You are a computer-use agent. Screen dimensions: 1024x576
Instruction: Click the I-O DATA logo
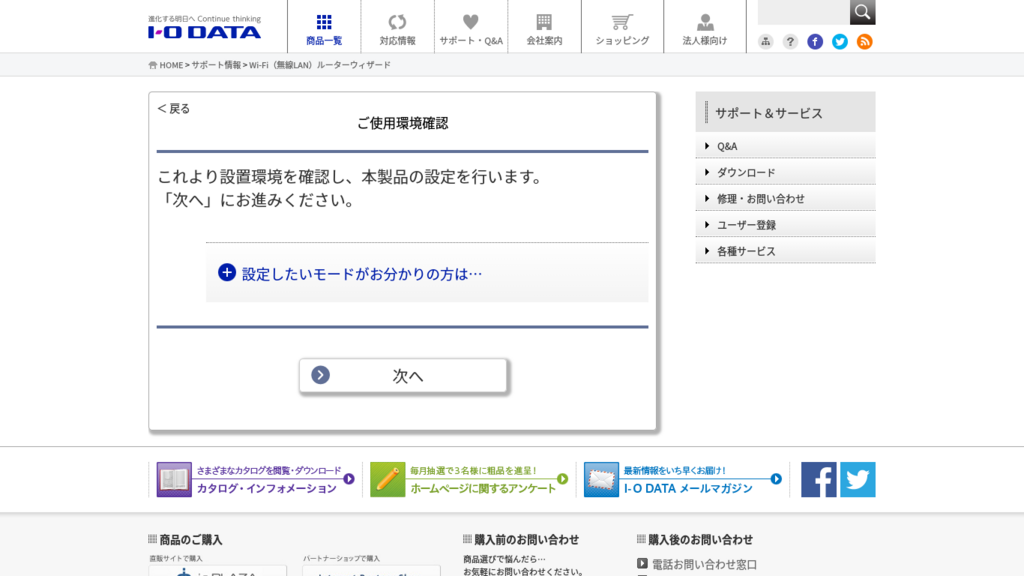204,27
